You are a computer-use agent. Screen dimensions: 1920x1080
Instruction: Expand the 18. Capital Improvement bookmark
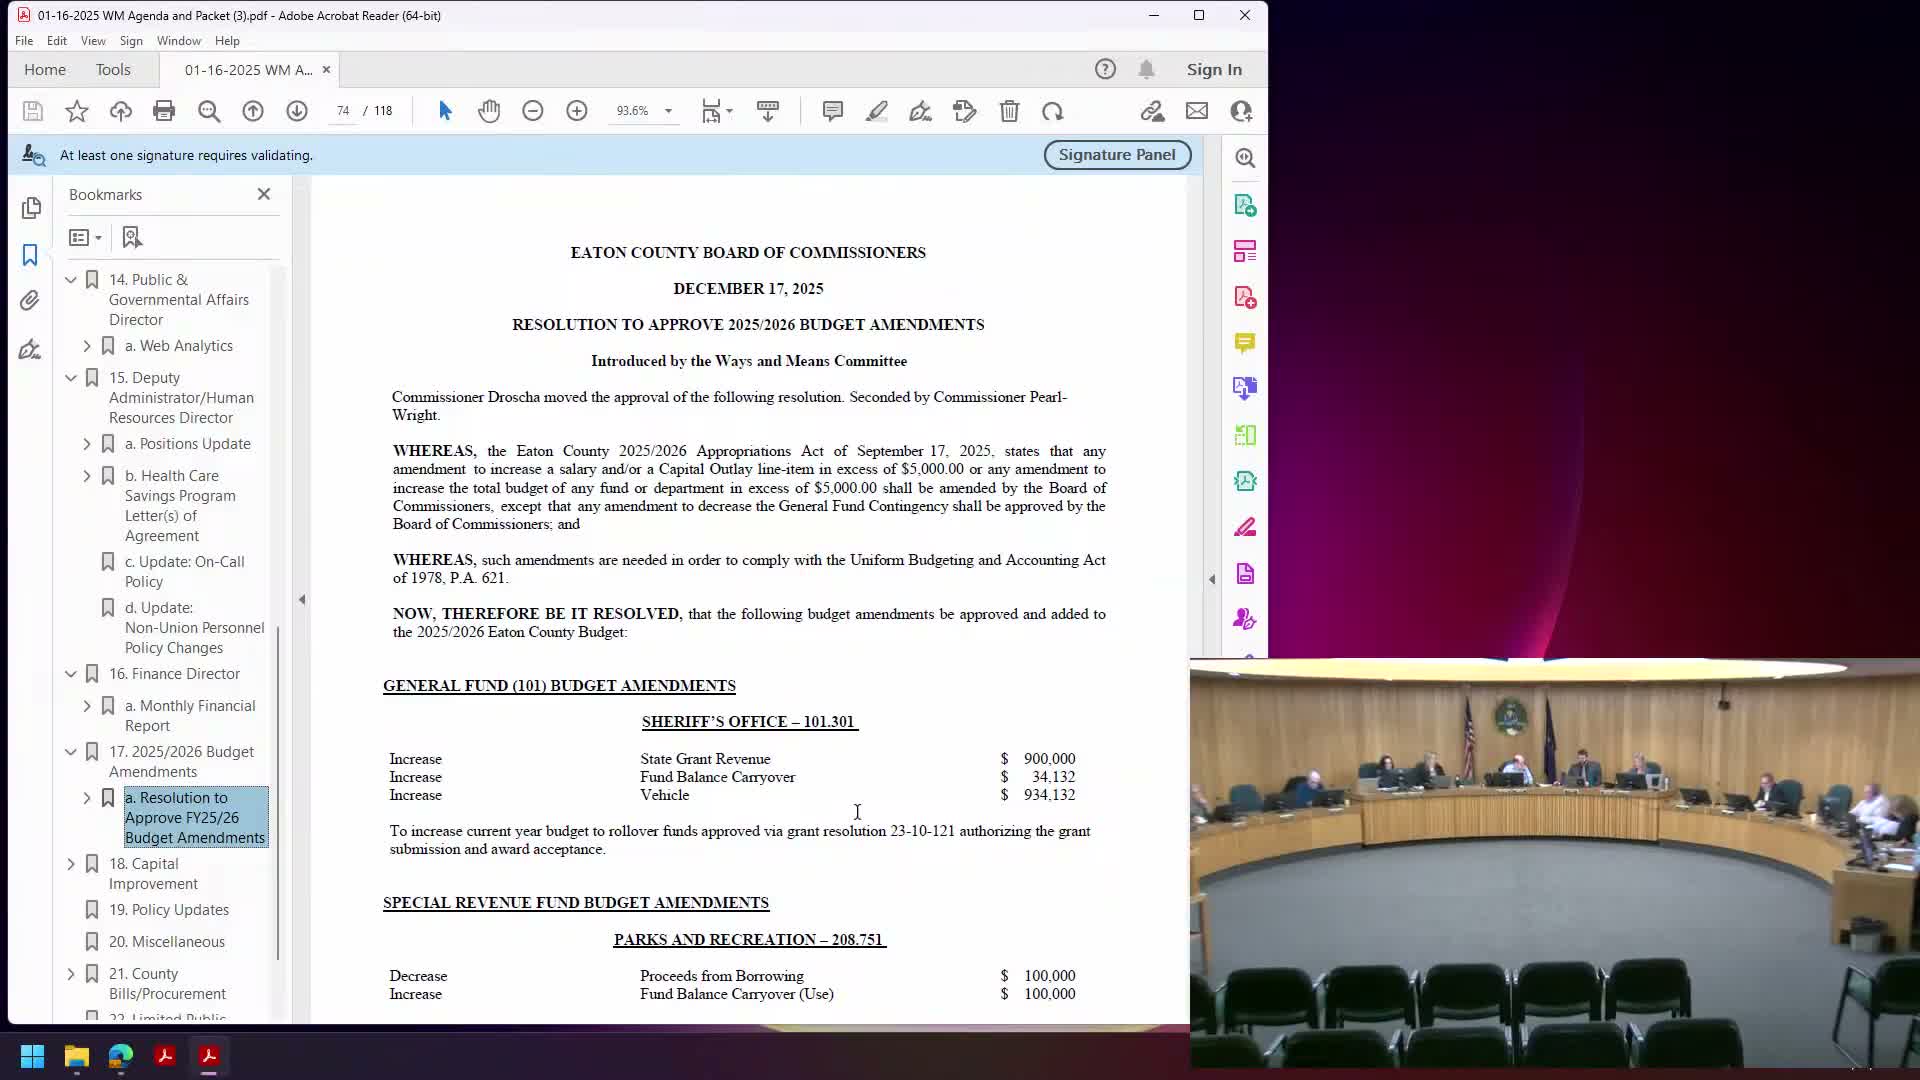coord(71,864)
